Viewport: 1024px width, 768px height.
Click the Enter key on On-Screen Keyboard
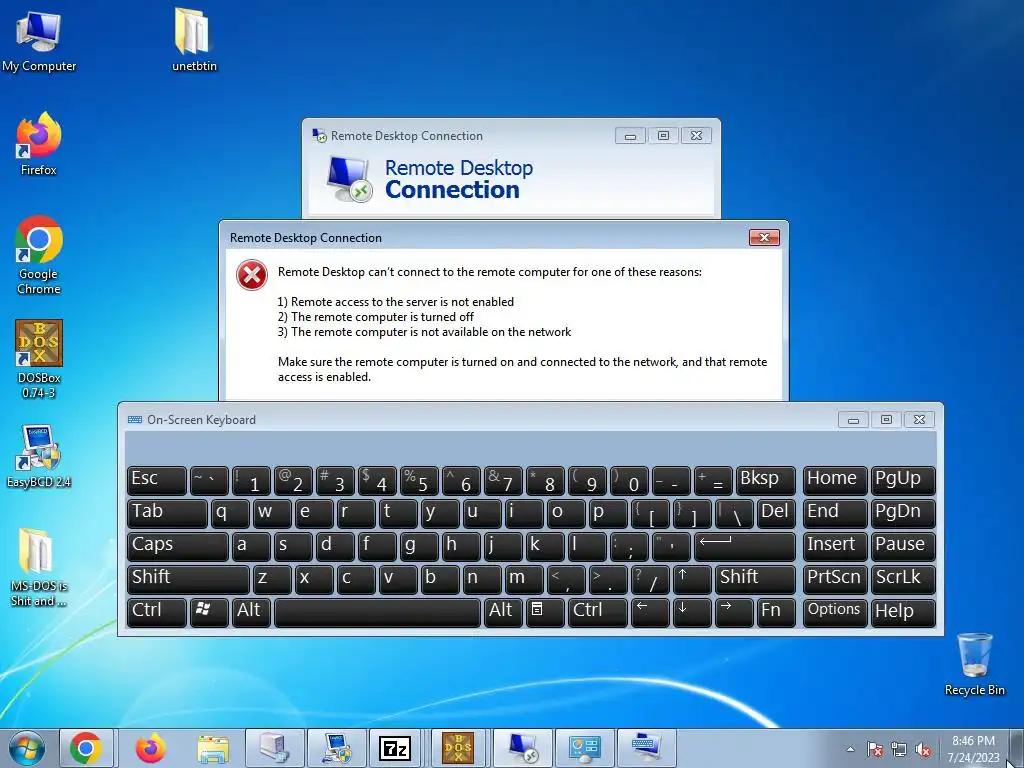pyautogui.click(x=744, y=546)
